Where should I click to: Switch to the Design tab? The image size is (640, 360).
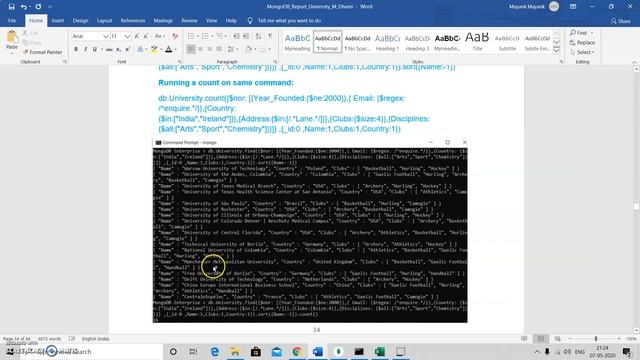pos(80,20)
